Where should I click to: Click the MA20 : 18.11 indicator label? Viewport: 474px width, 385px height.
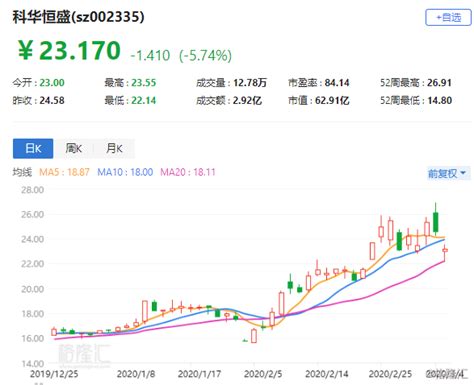click(188, 172)
